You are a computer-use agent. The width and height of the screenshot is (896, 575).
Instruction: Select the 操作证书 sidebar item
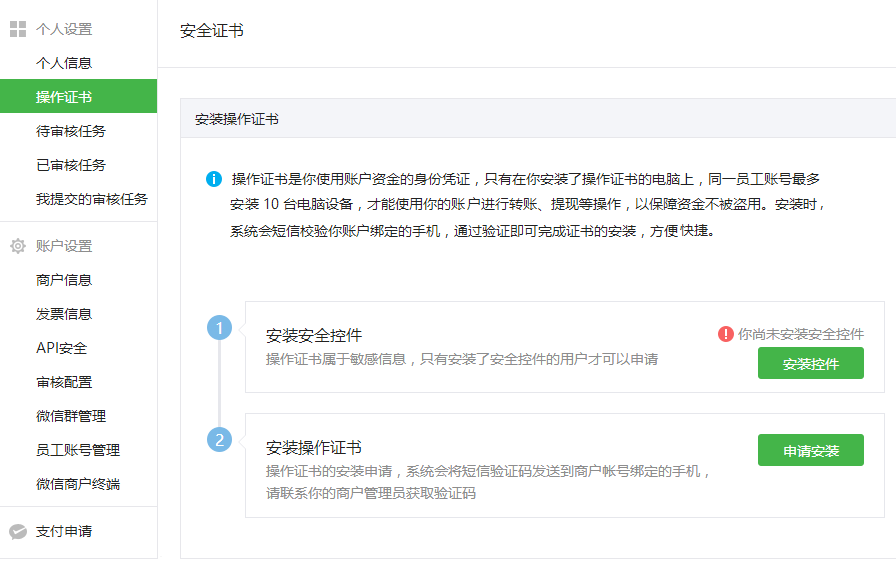tap(64, 97)
